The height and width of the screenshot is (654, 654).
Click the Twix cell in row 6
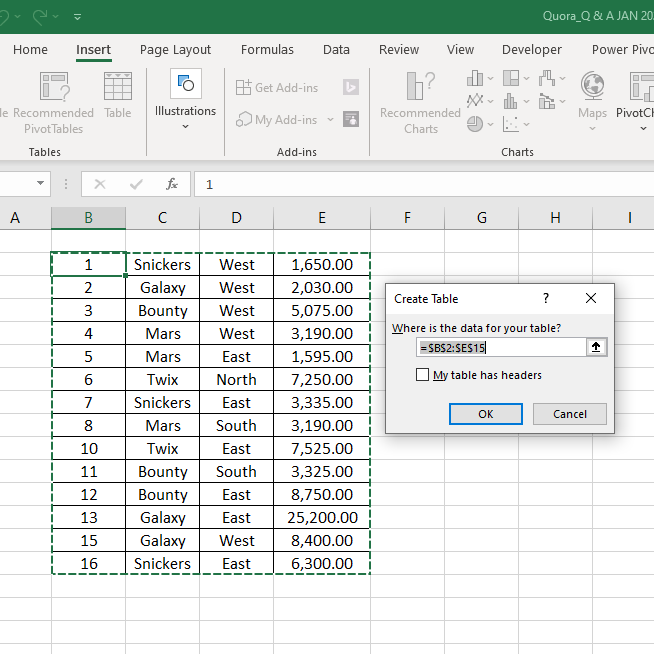[162, 380]
